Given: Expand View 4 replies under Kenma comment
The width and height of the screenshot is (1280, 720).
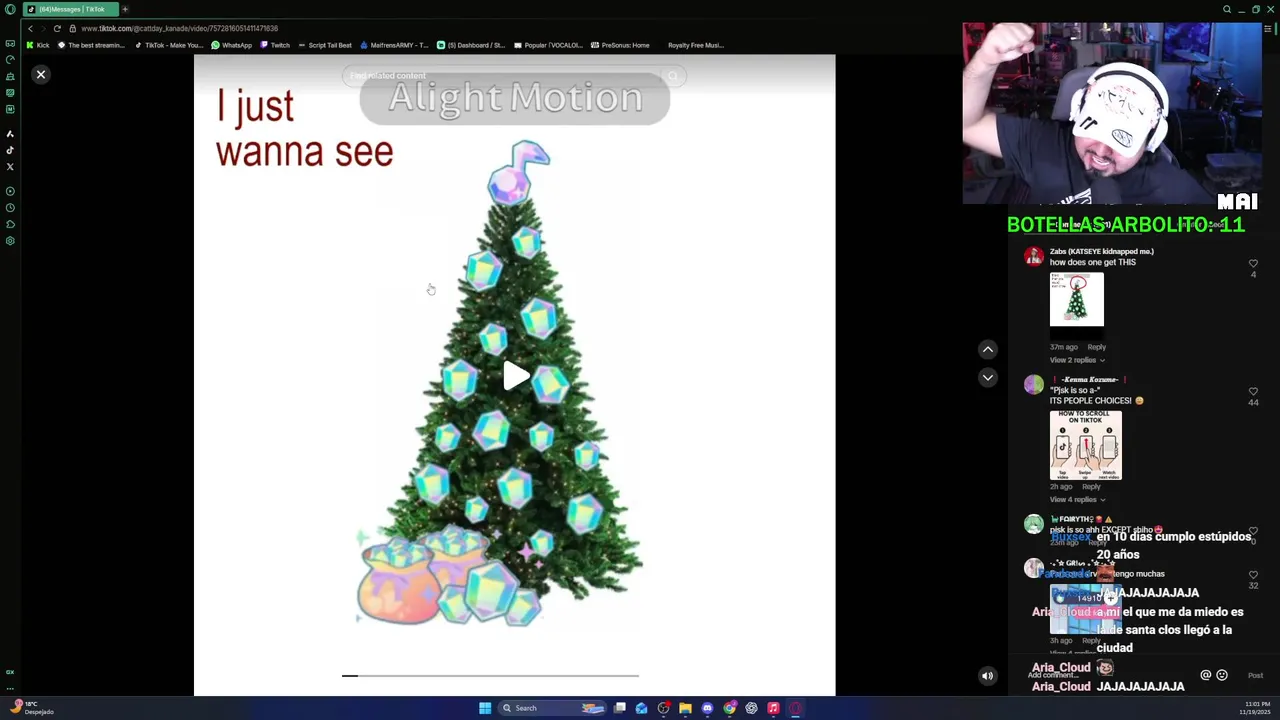Looking at the screenshot, I should tap(1077, 500).
